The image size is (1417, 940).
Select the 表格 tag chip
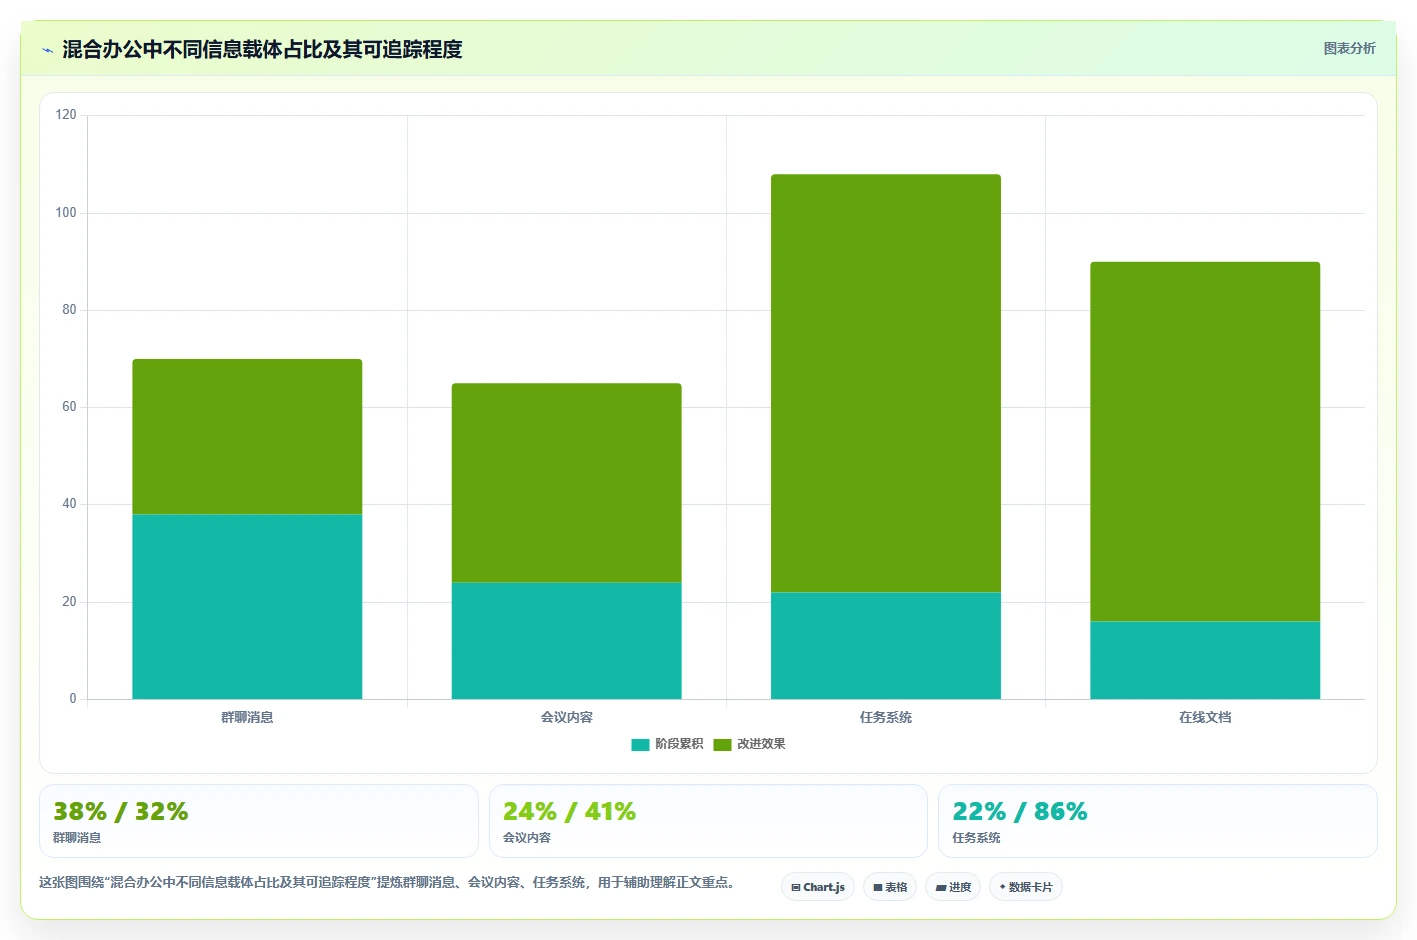click(x=890, y=887)
